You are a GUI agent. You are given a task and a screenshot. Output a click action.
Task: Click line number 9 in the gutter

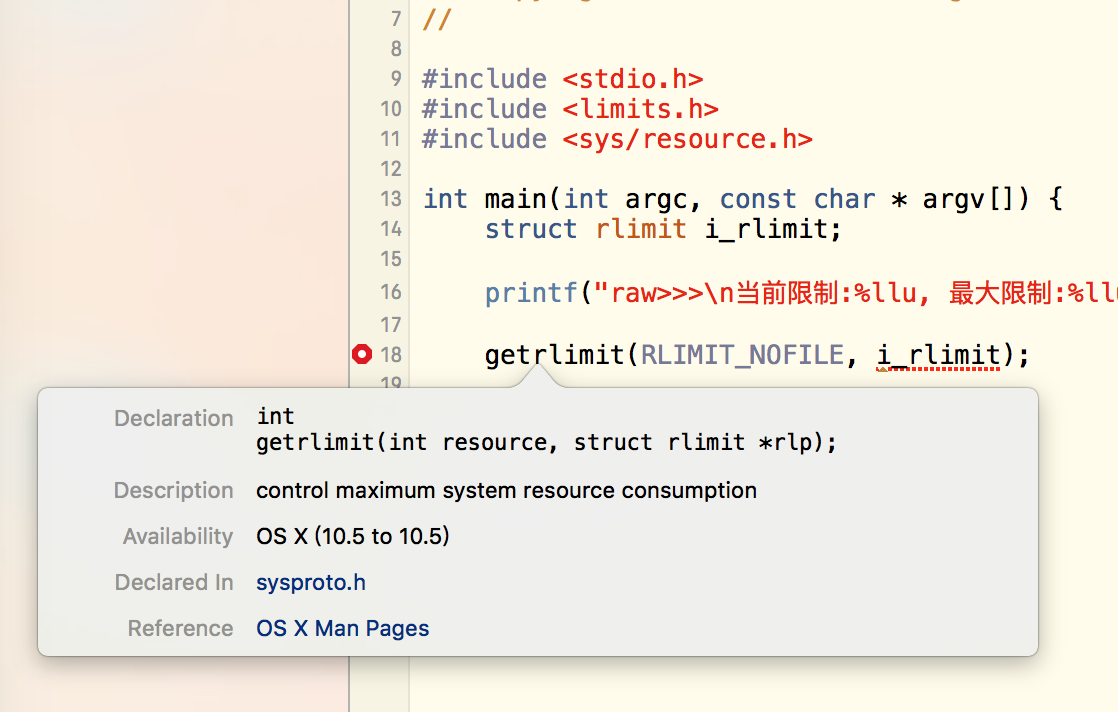pyautogui.click(x=396, y=78)
